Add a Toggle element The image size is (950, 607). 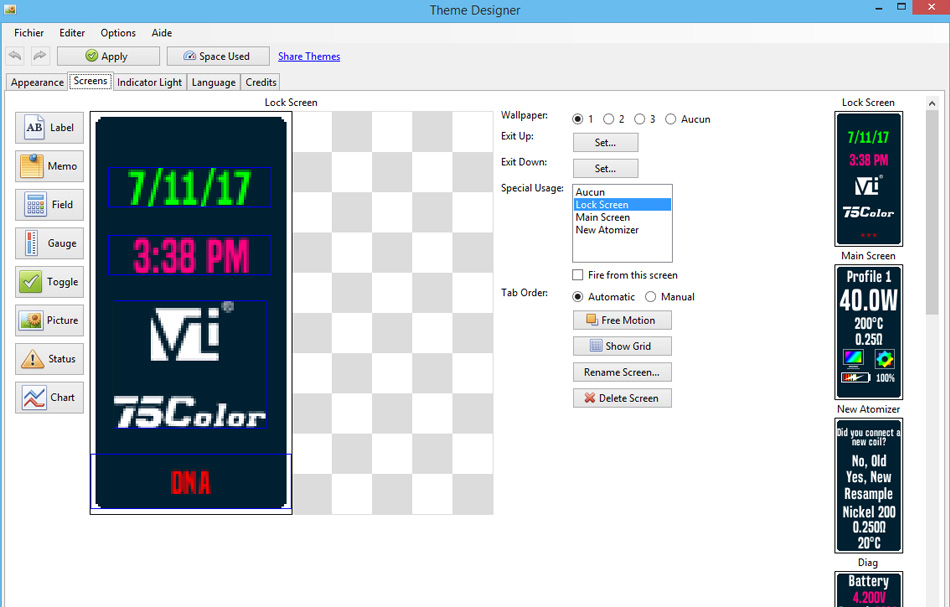[50, 282]
